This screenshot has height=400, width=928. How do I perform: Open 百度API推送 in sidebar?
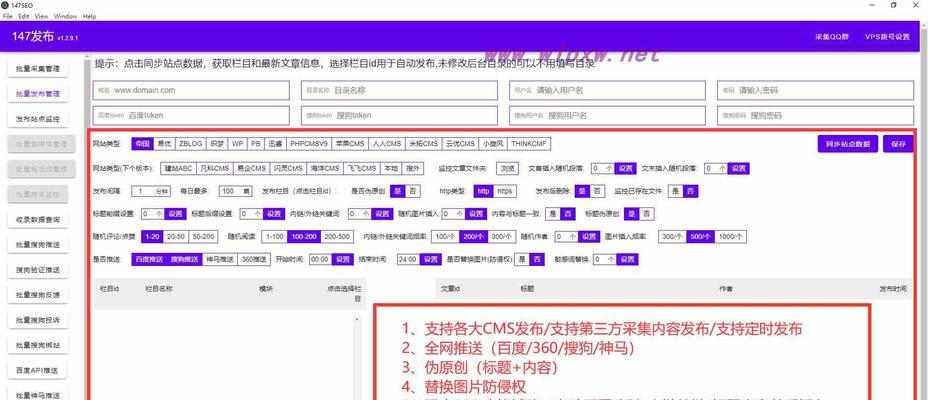coord(38,370)
